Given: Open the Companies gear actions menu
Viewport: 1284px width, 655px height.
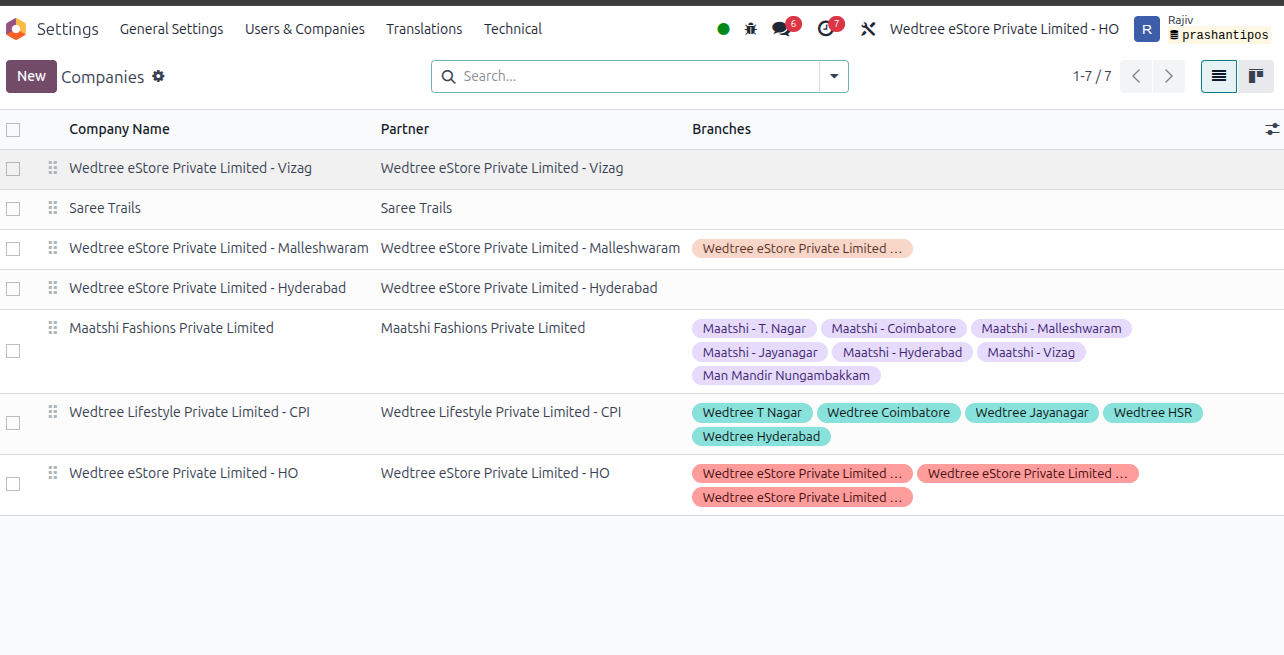Looking at the screenshot, I should pyautogui.click(x=158, y=76).
